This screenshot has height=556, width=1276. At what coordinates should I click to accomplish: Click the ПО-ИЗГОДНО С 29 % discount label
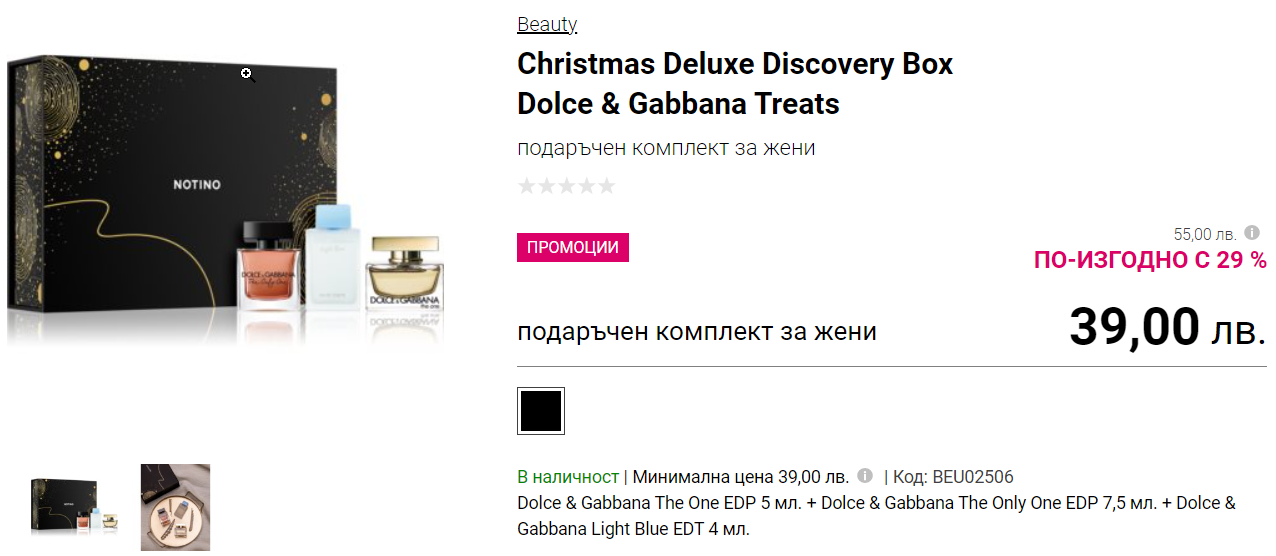coord(1150,260)
